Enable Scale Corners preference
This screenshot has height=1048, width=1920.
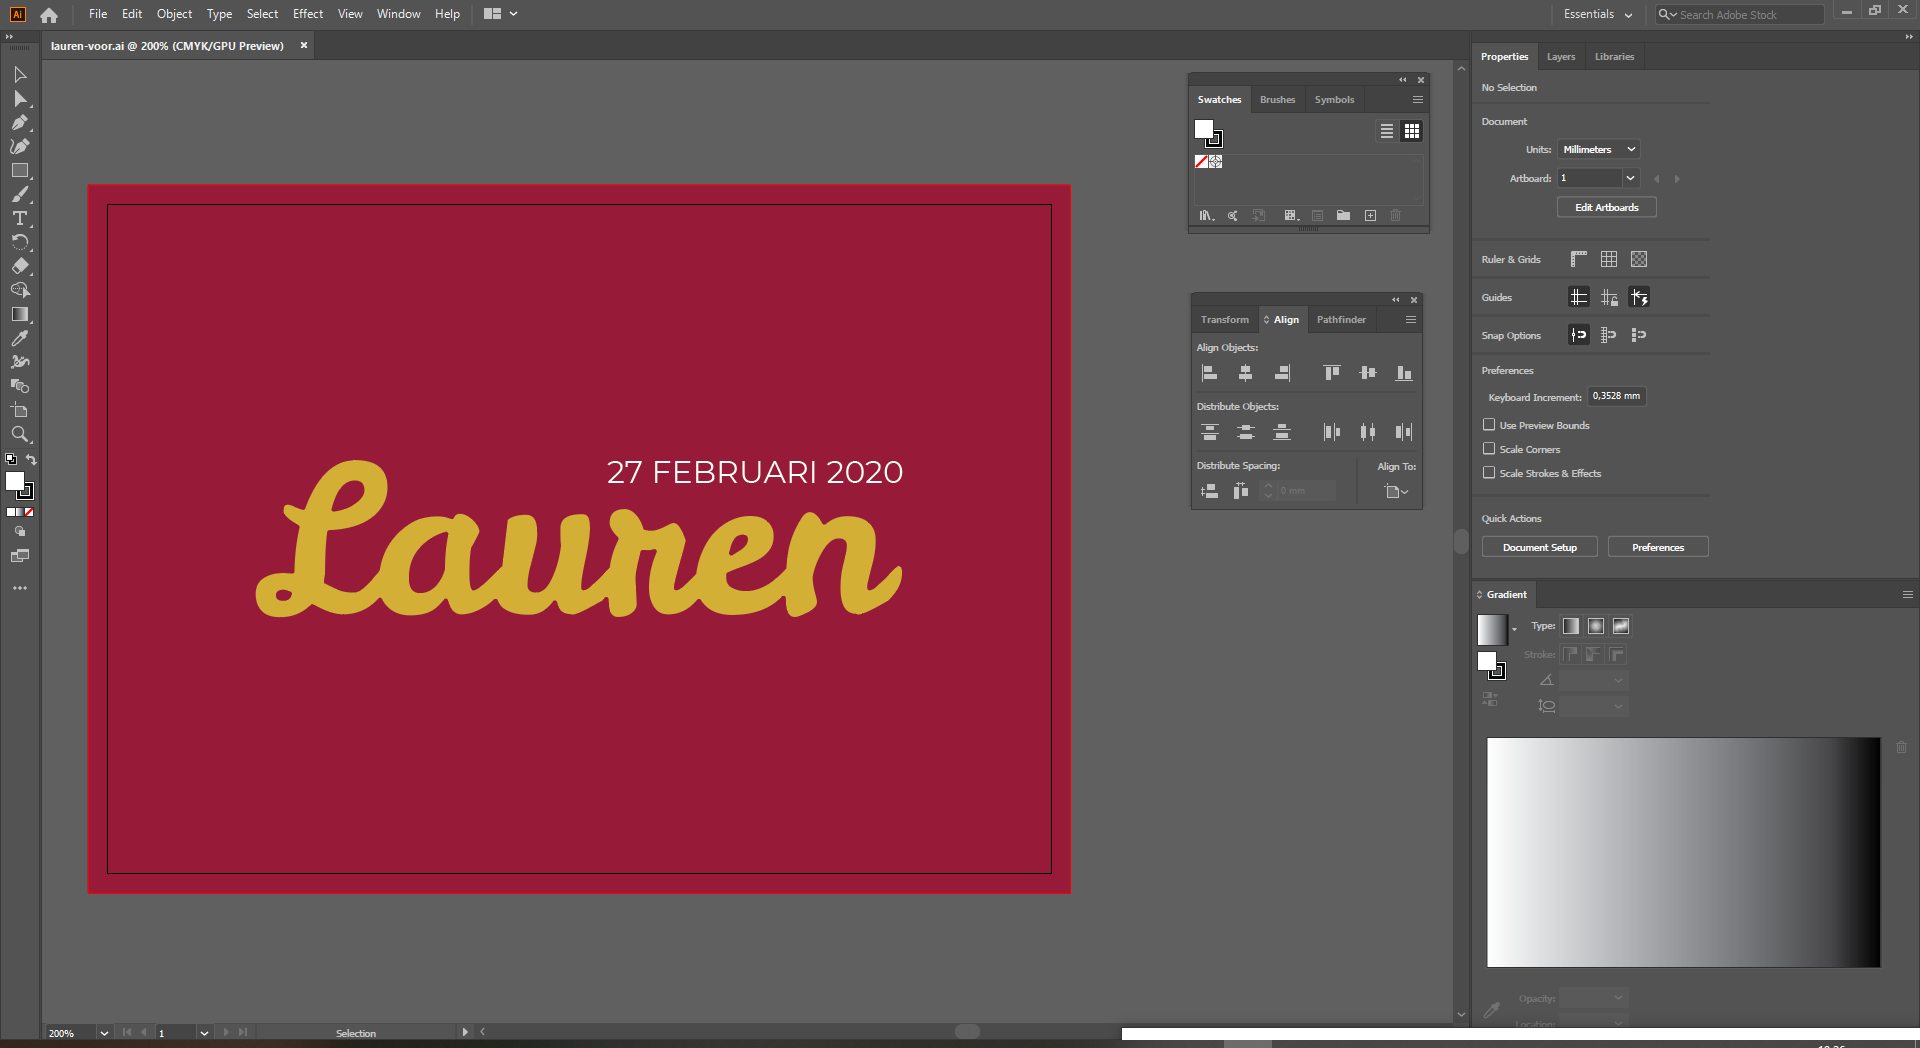[x=1489, y=449]
